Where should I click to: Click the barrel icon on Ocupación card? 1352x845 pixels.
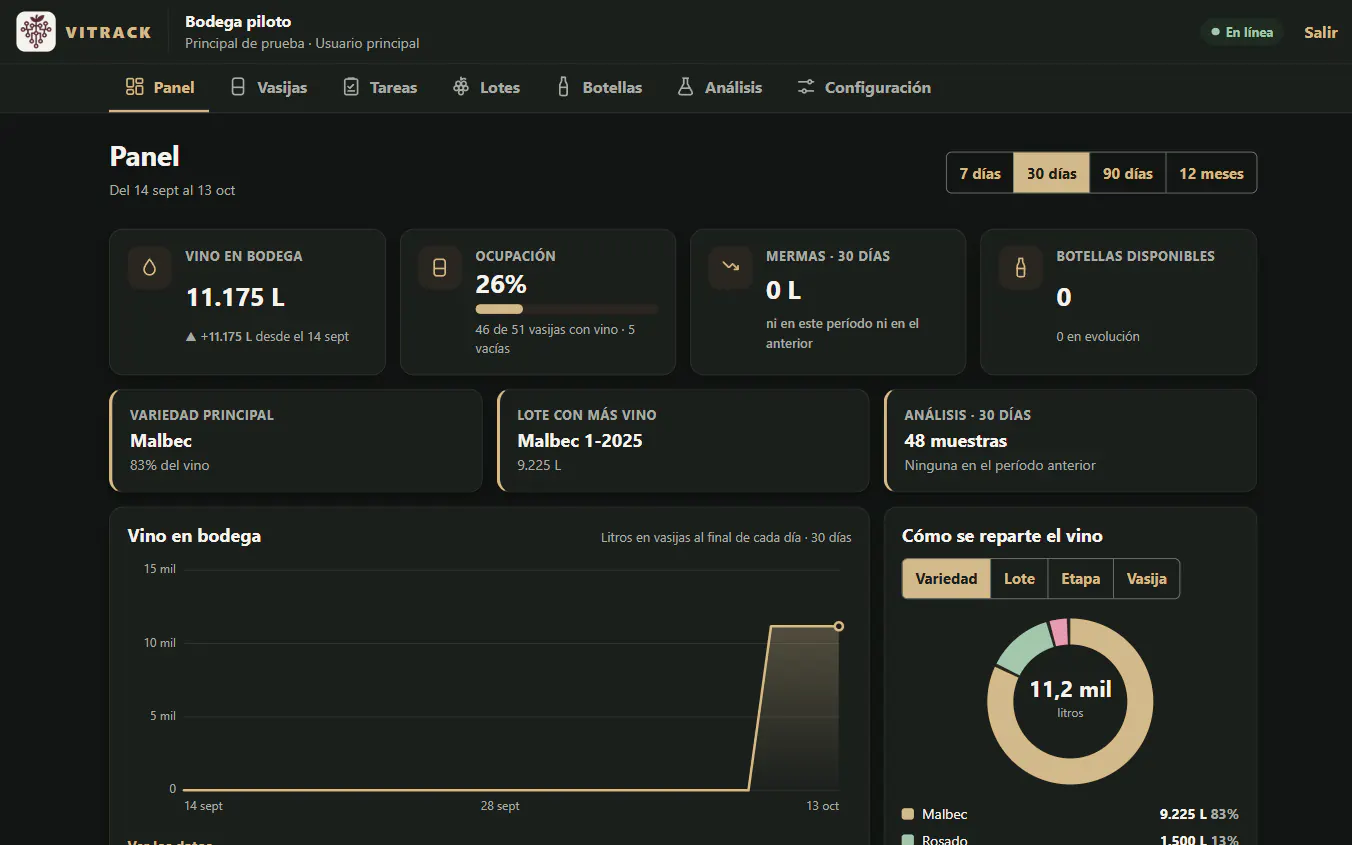click(x=439, y=268)
